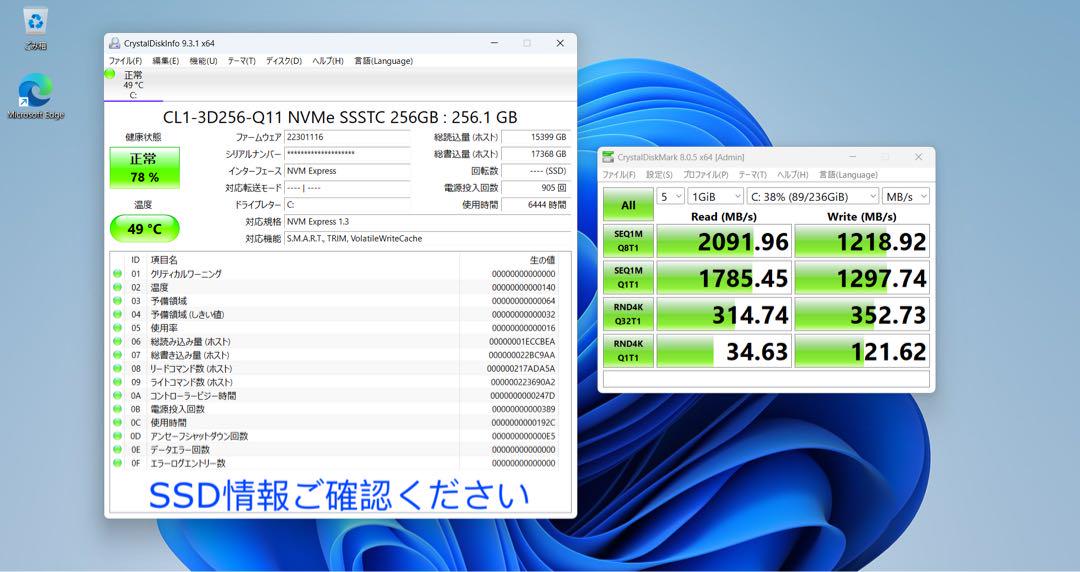Click the green disk status indicator above C:
The image size is (1080, 572).
pos(110,74)
